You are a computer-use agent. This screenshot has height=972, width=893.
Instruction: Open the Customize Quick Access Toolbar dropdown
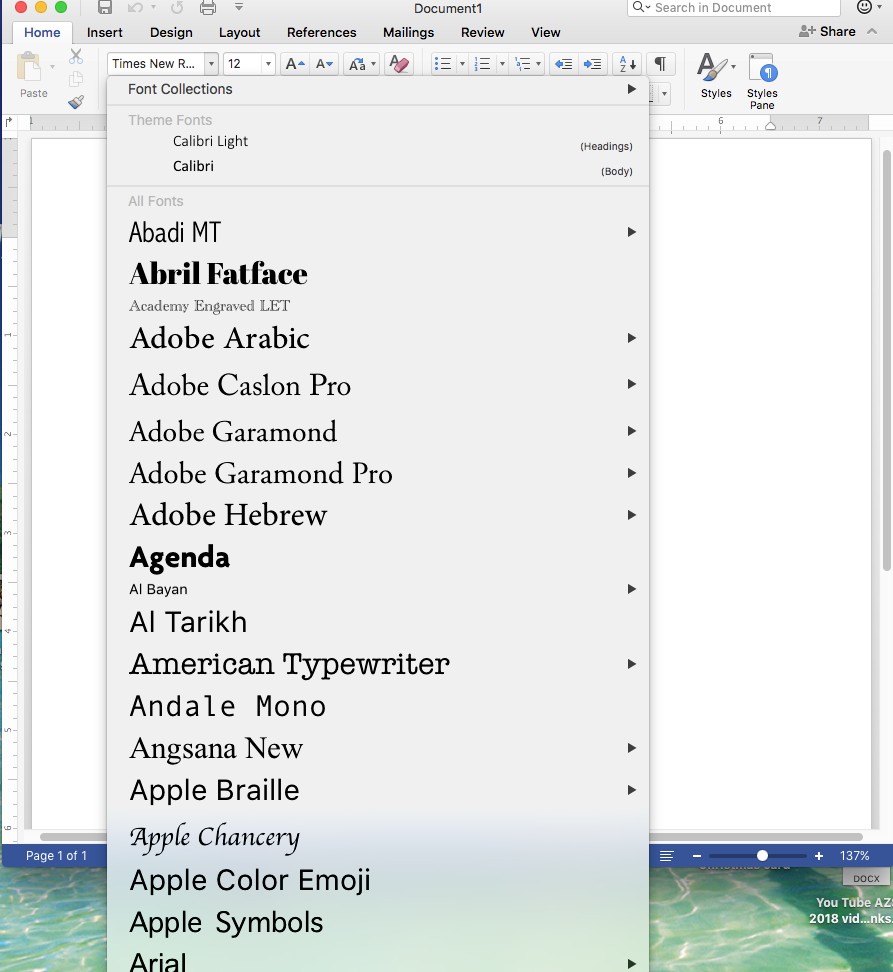[x=239, y=7]
